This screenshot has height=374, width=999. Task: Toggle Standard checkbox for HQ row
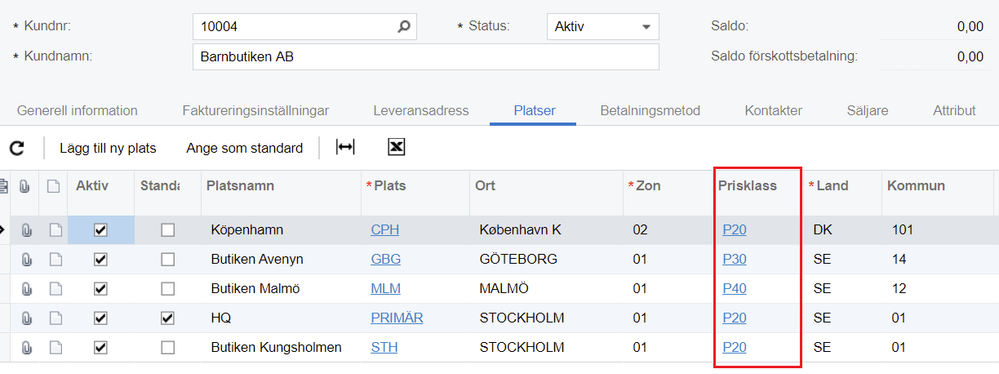168,318
